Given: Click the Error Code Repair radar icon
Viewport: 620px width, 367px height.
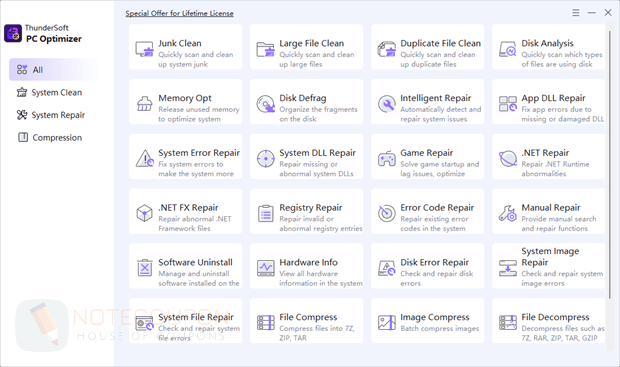Looking at the screenshot, I should (386, 213).
